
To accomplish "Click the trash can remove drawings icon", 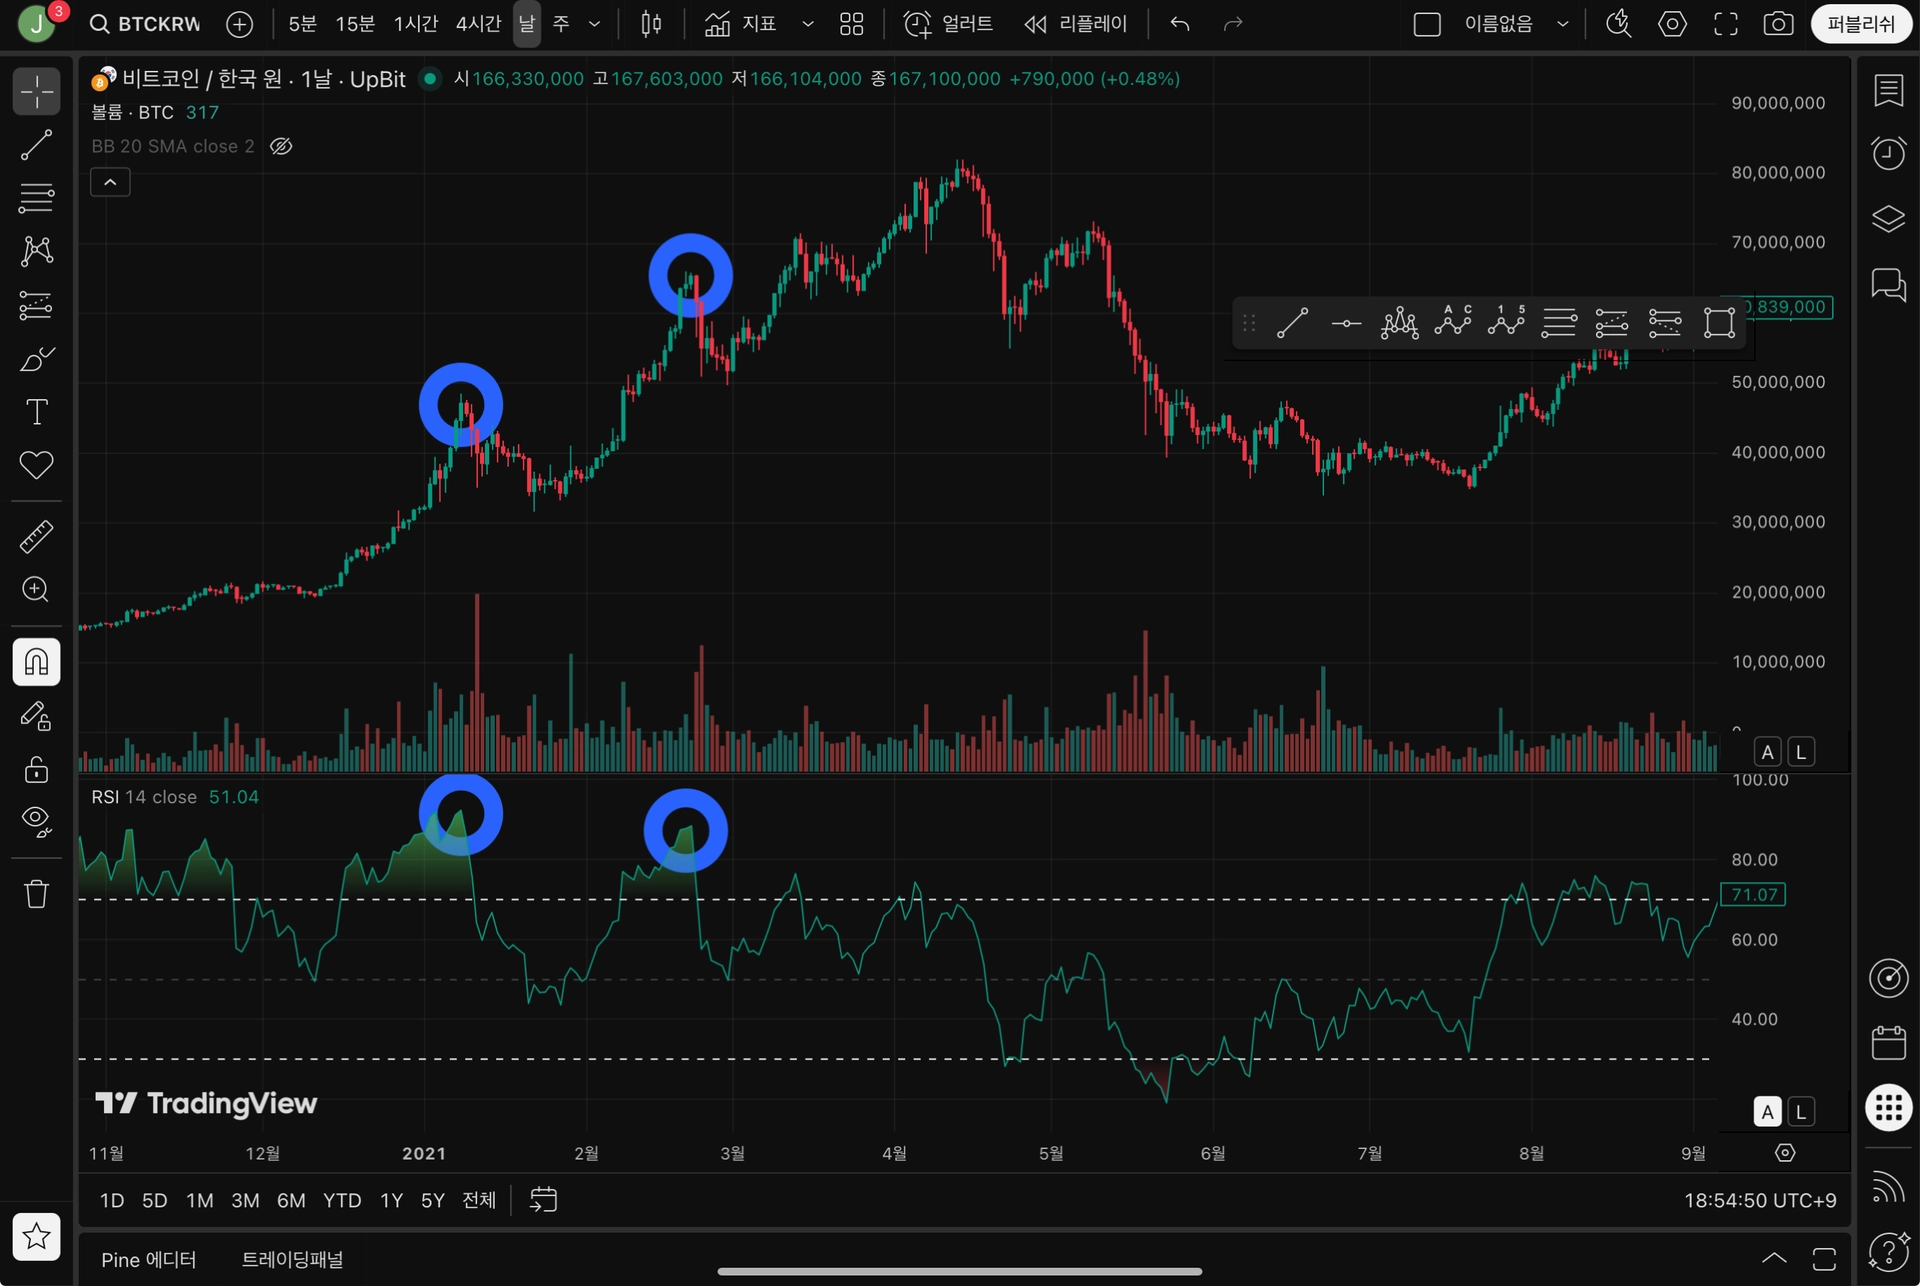I will (x=37, y=893).
